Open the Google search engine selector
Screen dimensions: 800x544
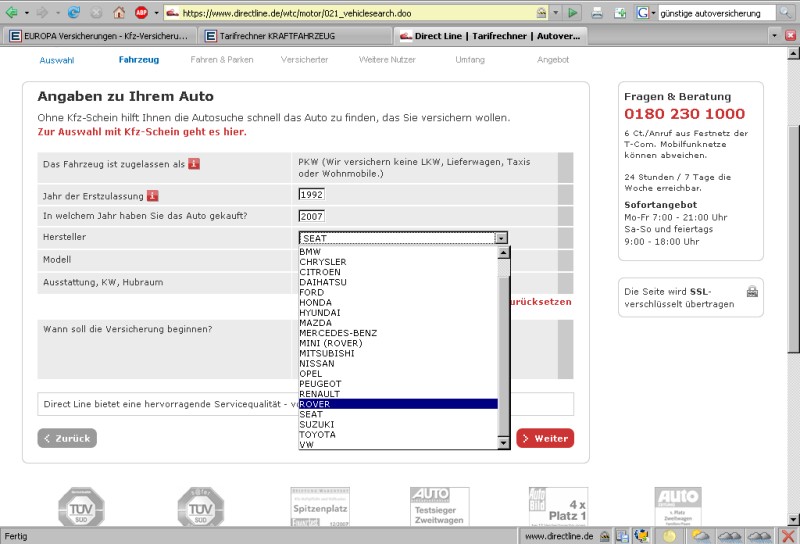[645, 13]
